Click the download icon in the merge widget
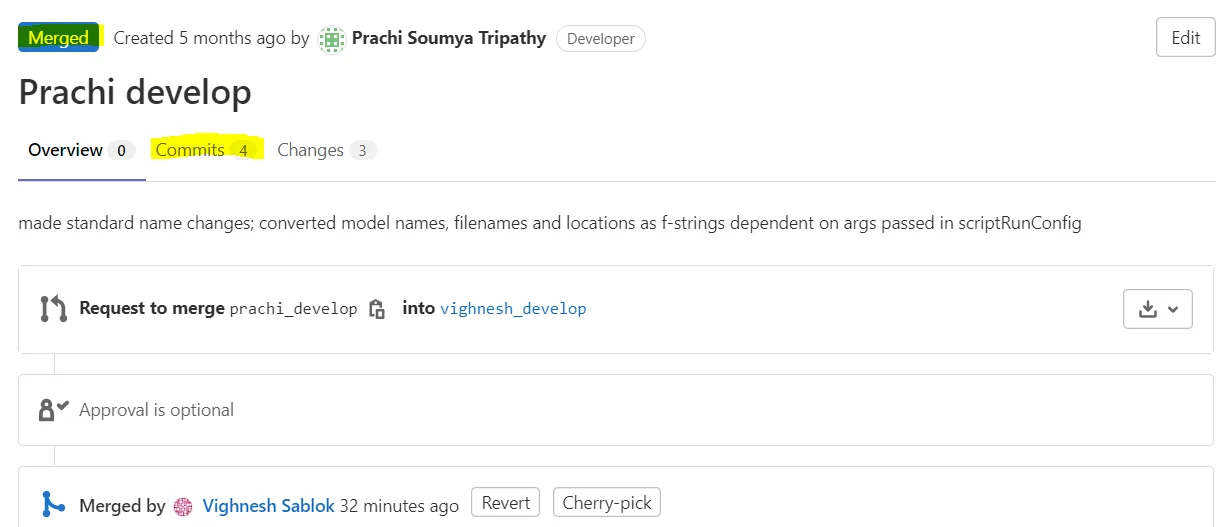The width and height of the screenshot is (1232, 527). click(1147, 309)
